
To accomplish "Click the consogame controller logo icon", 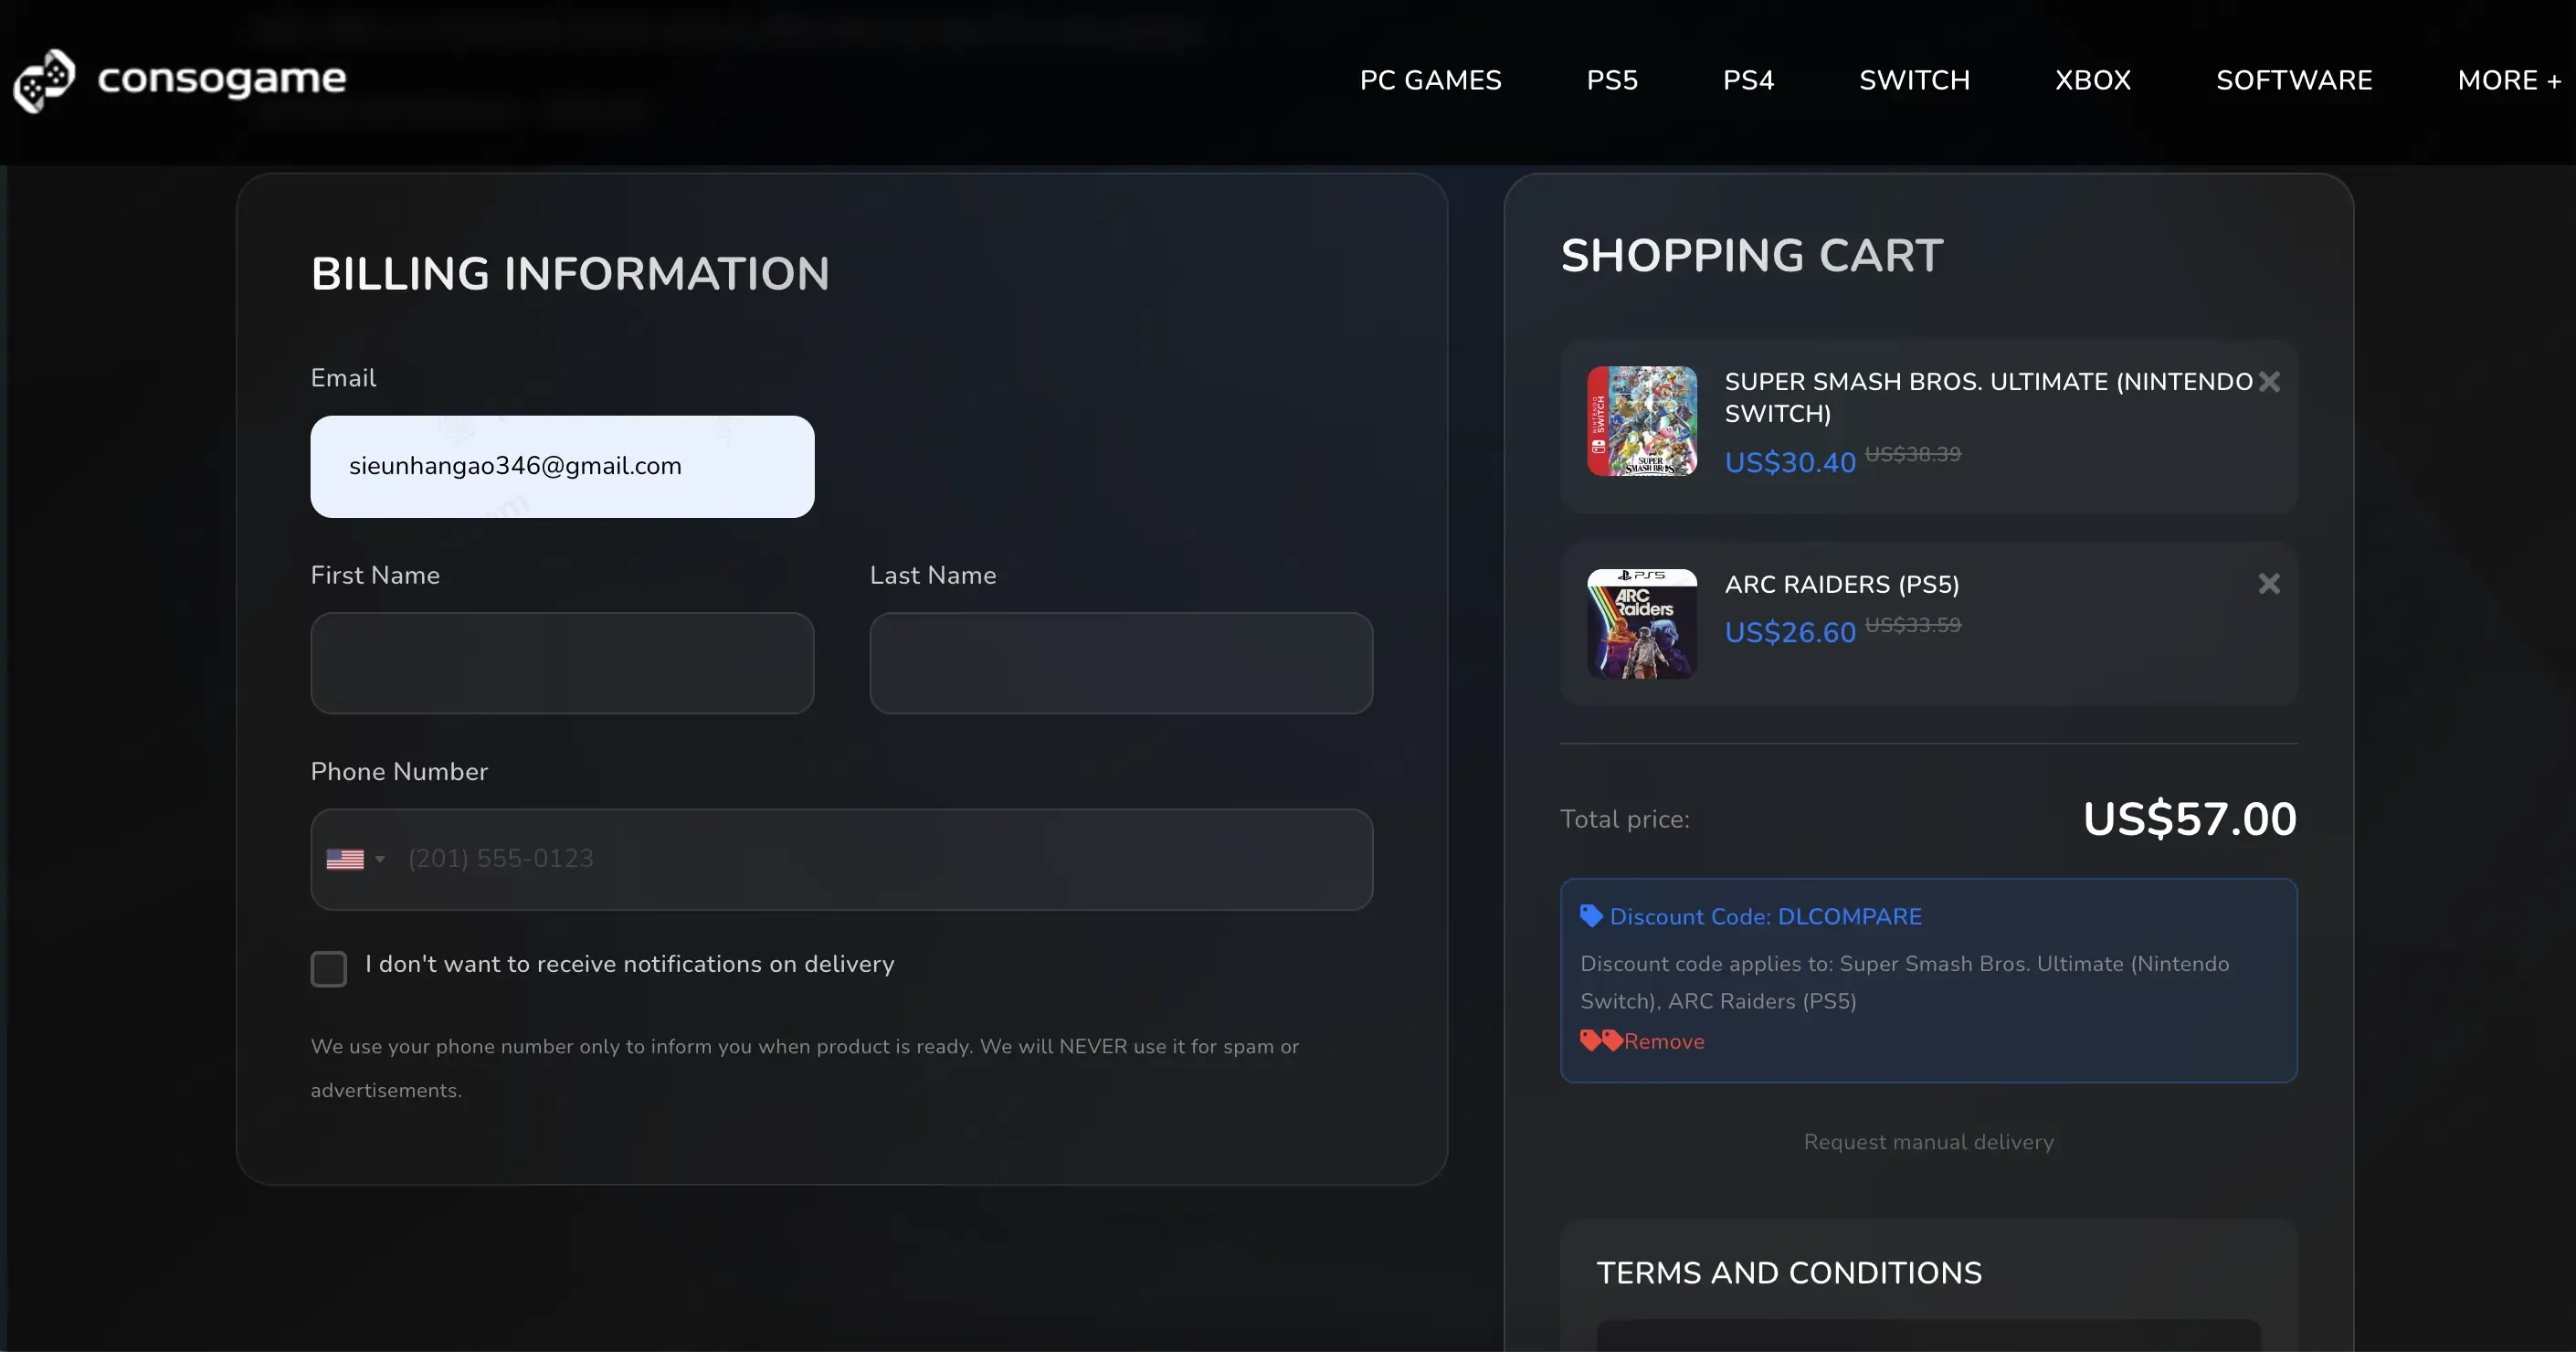I will pyautogui.click(x=44, y=80).
